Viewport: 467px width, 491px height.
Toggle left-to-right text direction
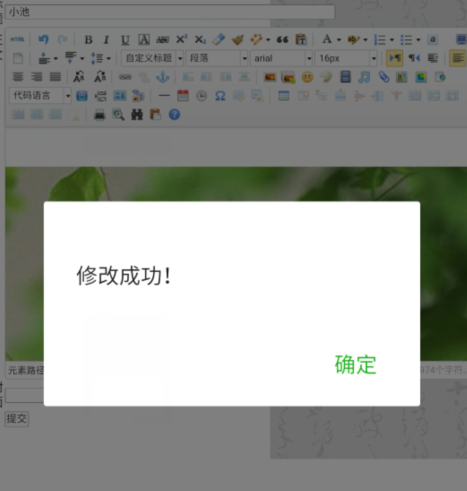pos(395,58)
